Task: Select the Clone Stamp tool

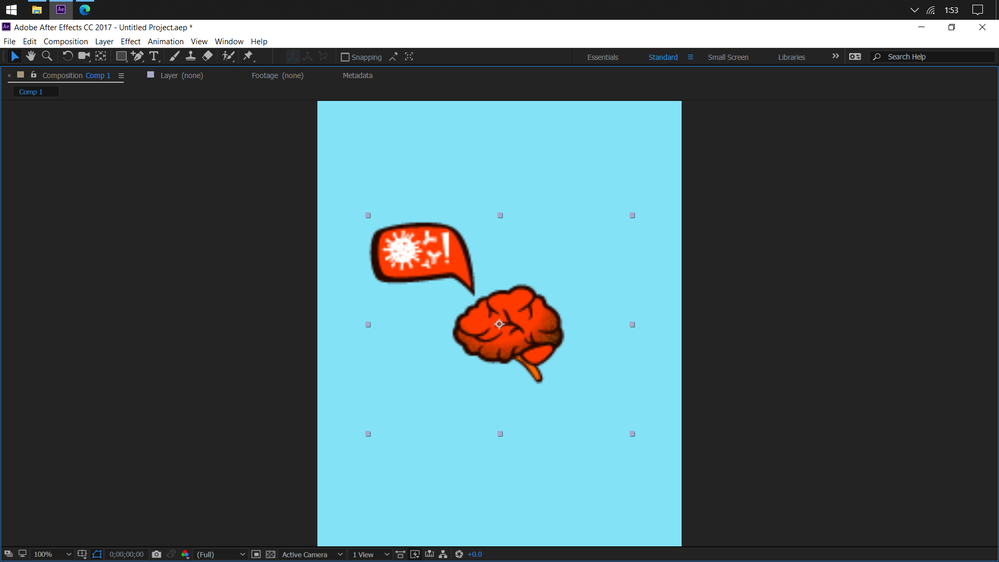Action: (190, 57)
